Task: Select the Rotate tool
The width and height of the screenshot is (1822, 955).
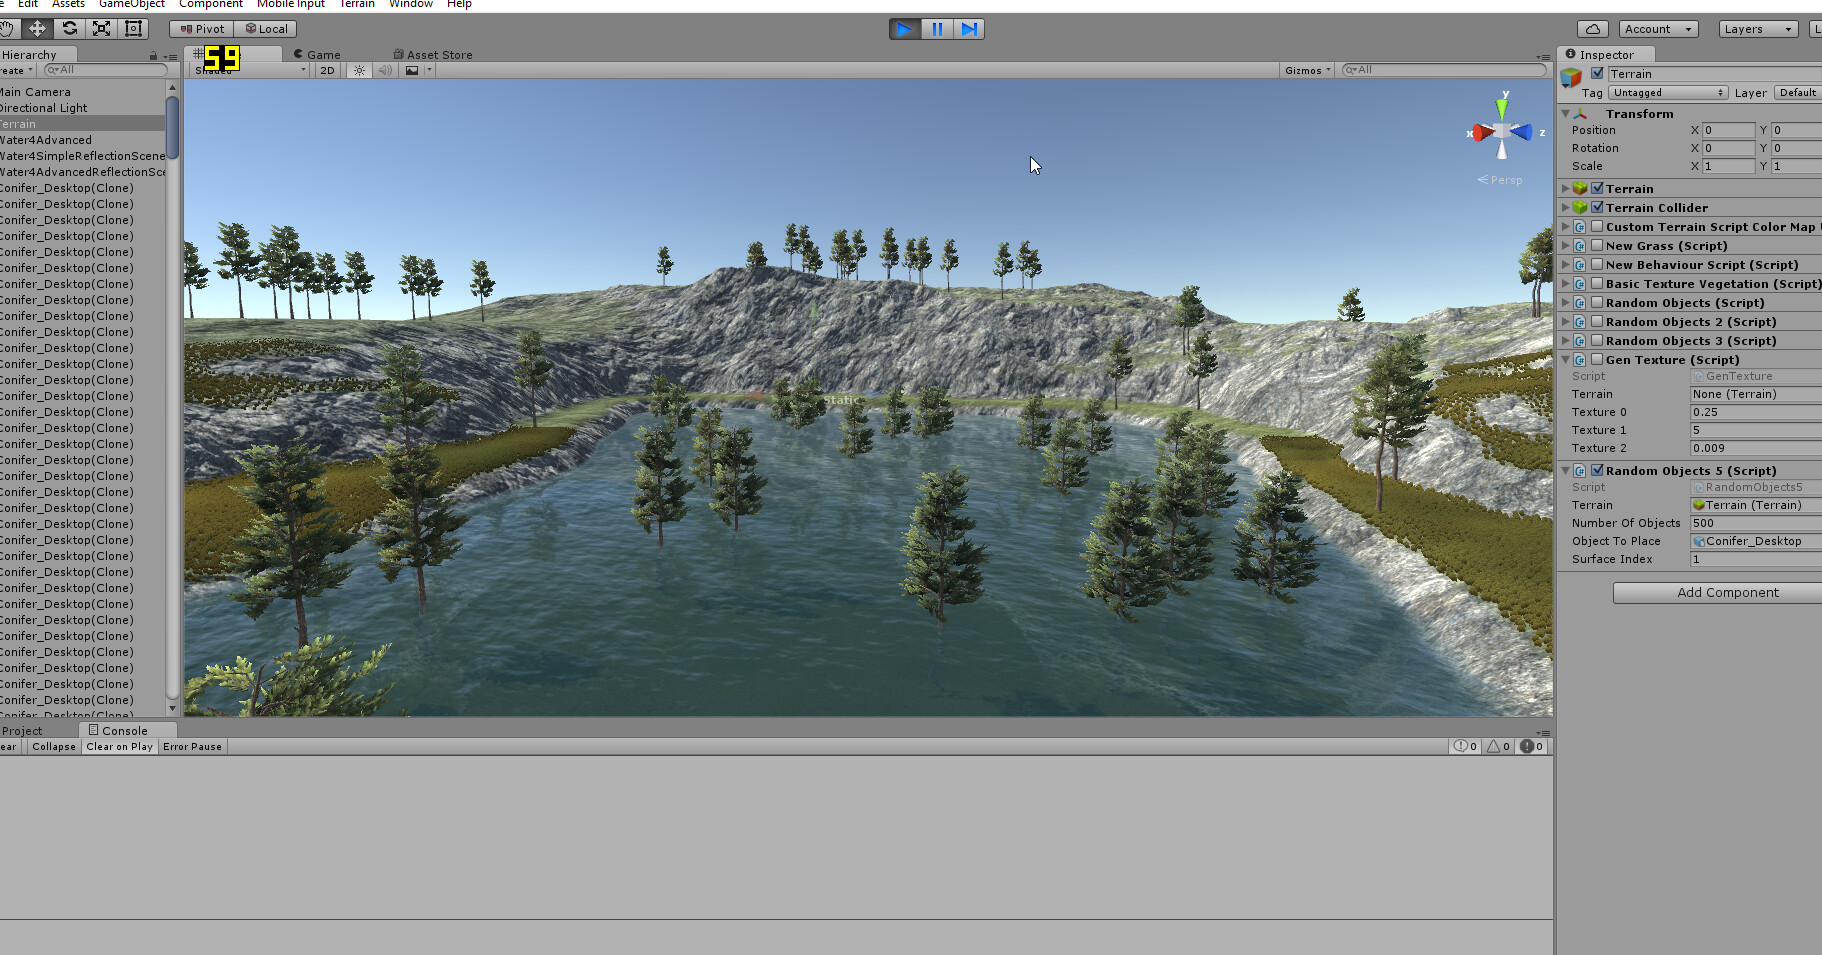Action: point(69,28)
